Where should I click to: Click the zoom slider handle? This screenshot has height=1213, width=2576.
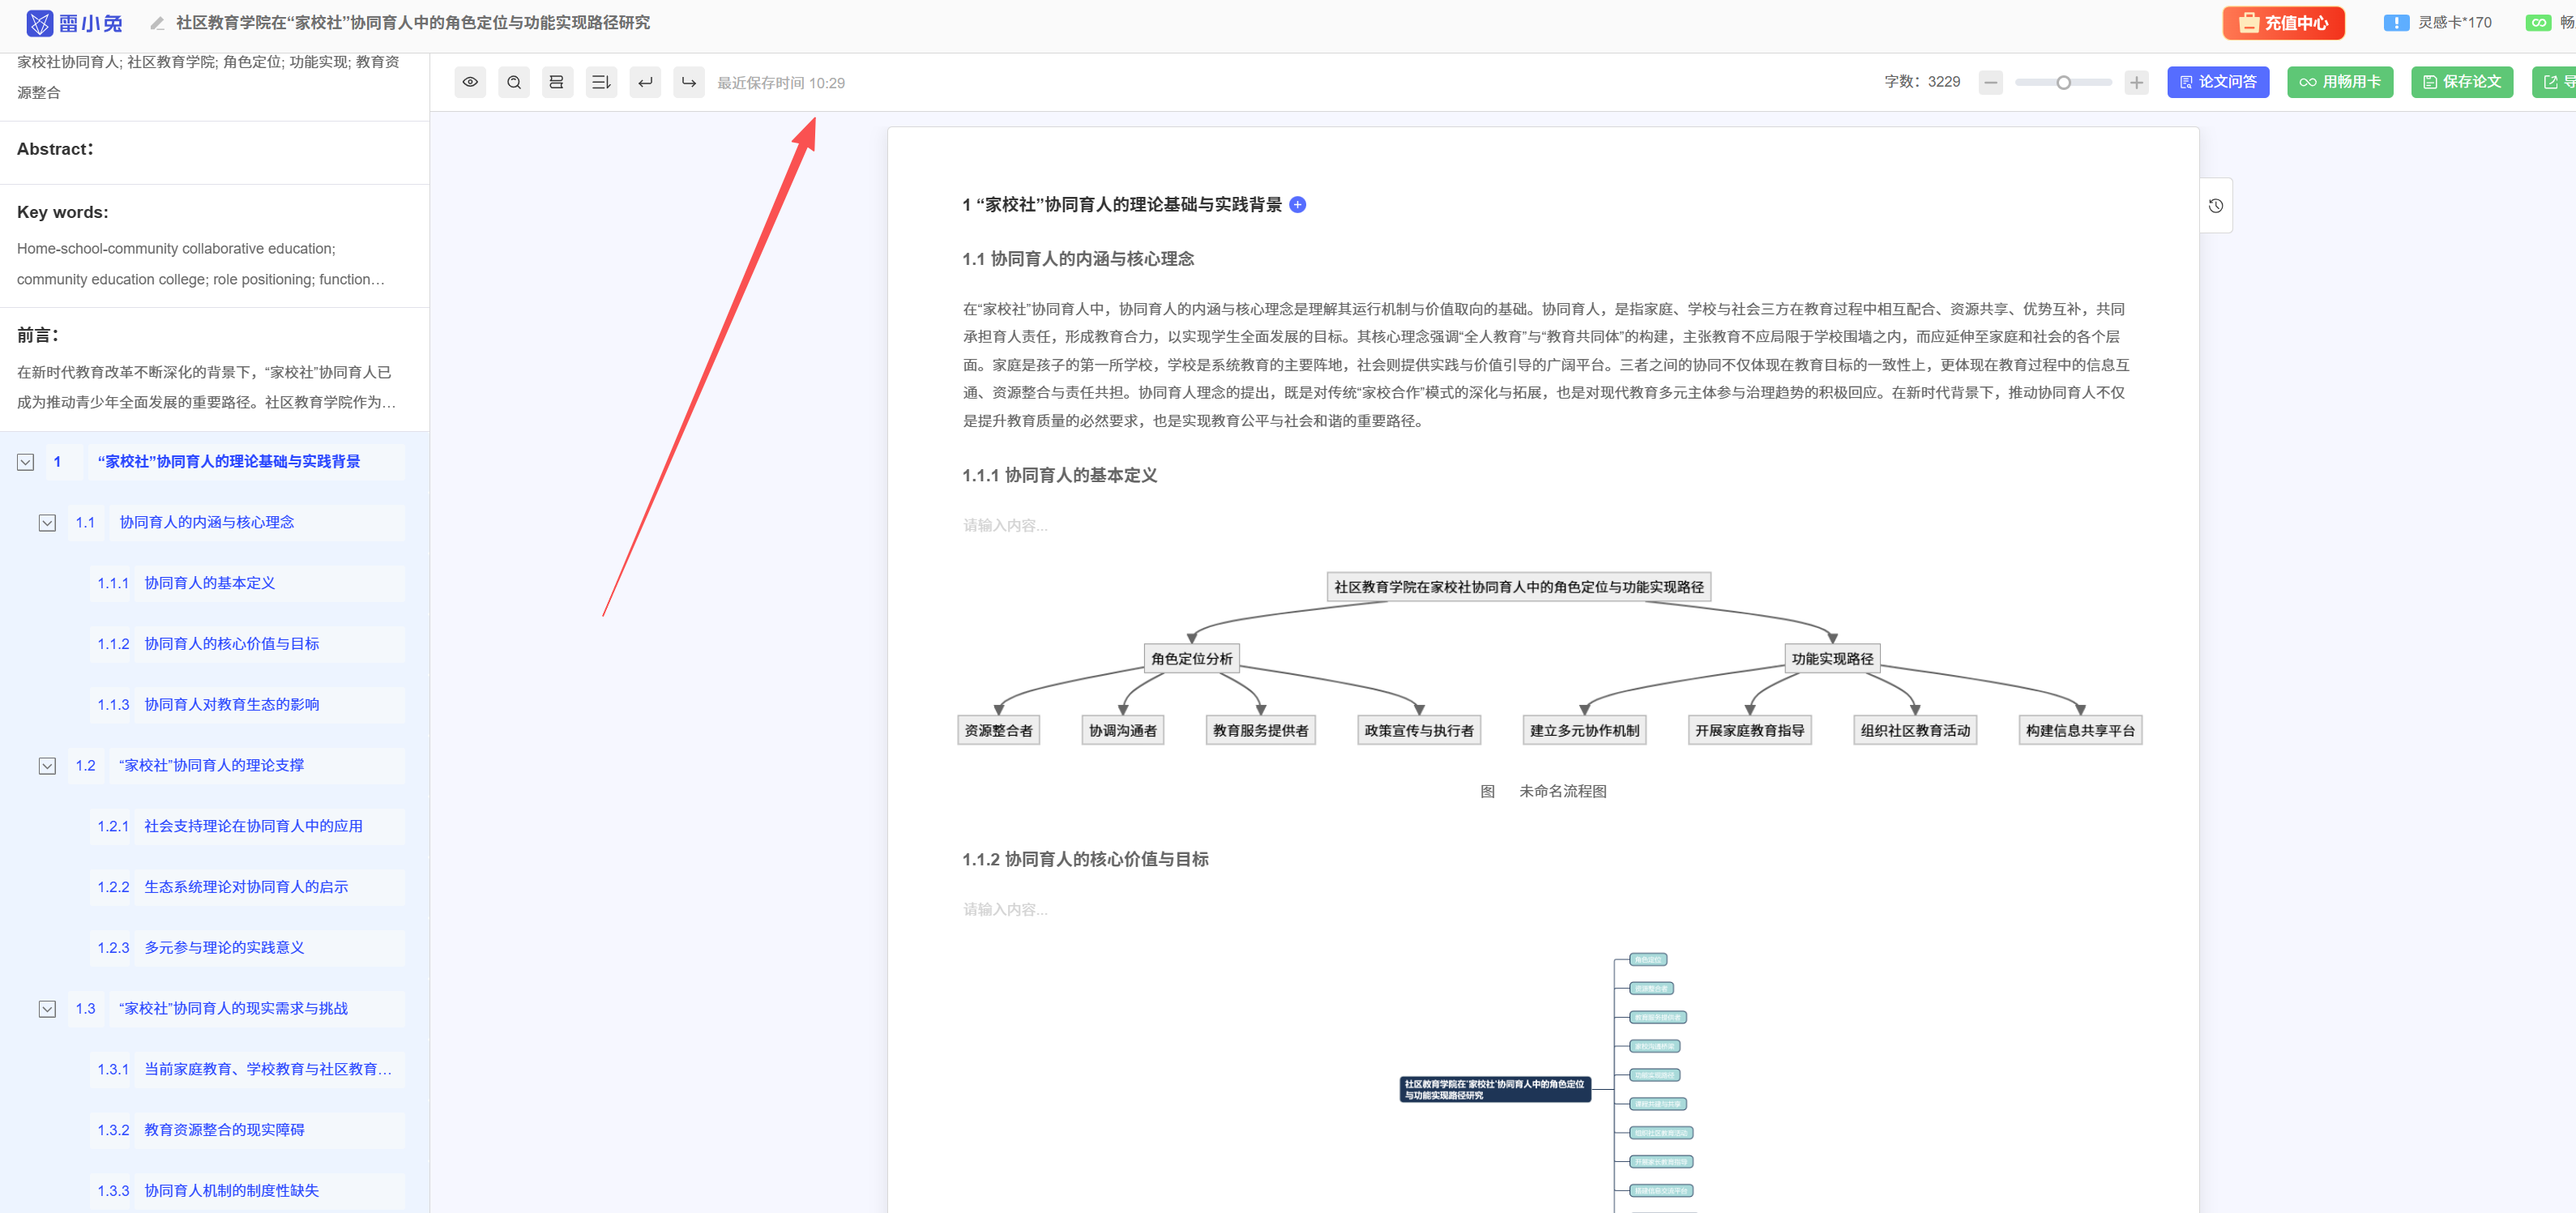coord(2063,82)
